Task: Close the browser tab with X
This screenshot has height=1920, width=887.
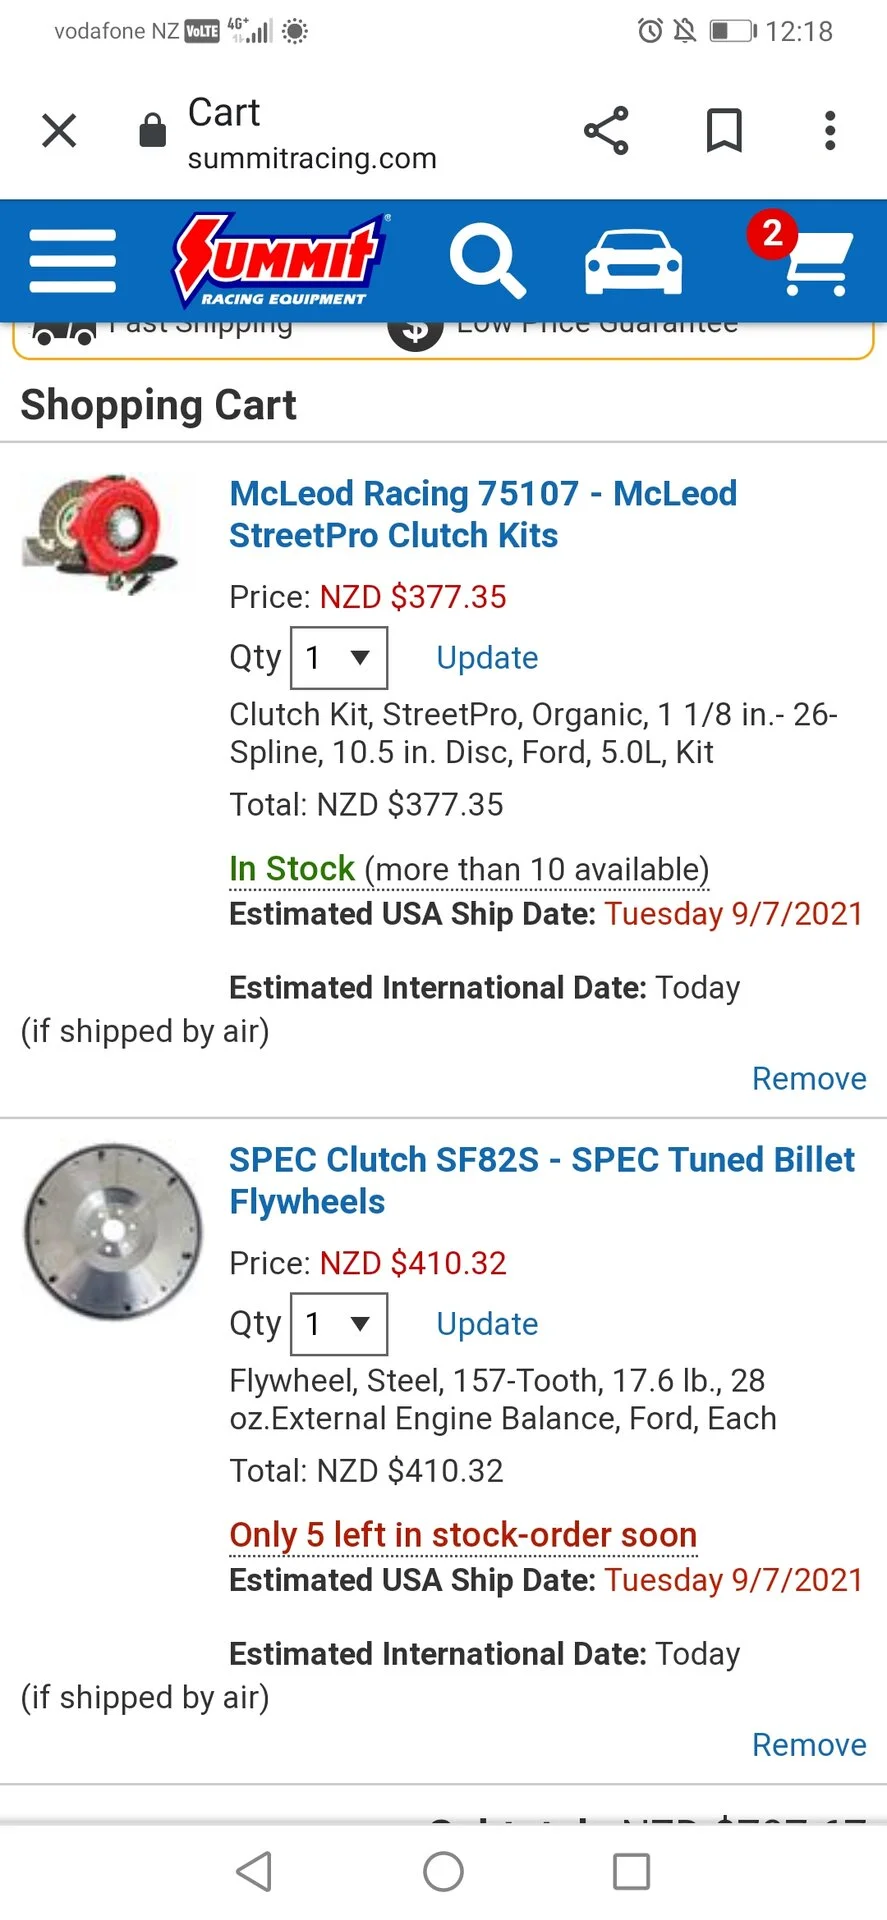Action: point(59,131)
